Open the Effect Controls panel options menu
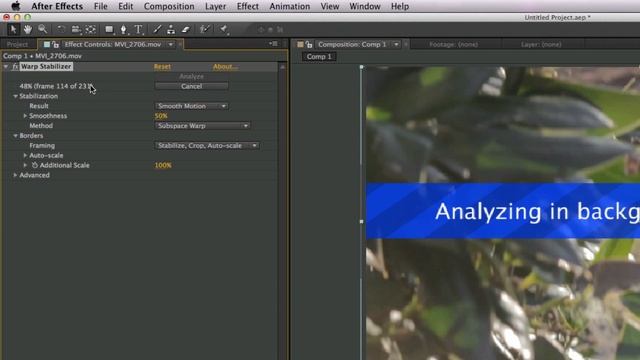Image resolution: width=640 pixels, height=360 pixels. [273, 44]
